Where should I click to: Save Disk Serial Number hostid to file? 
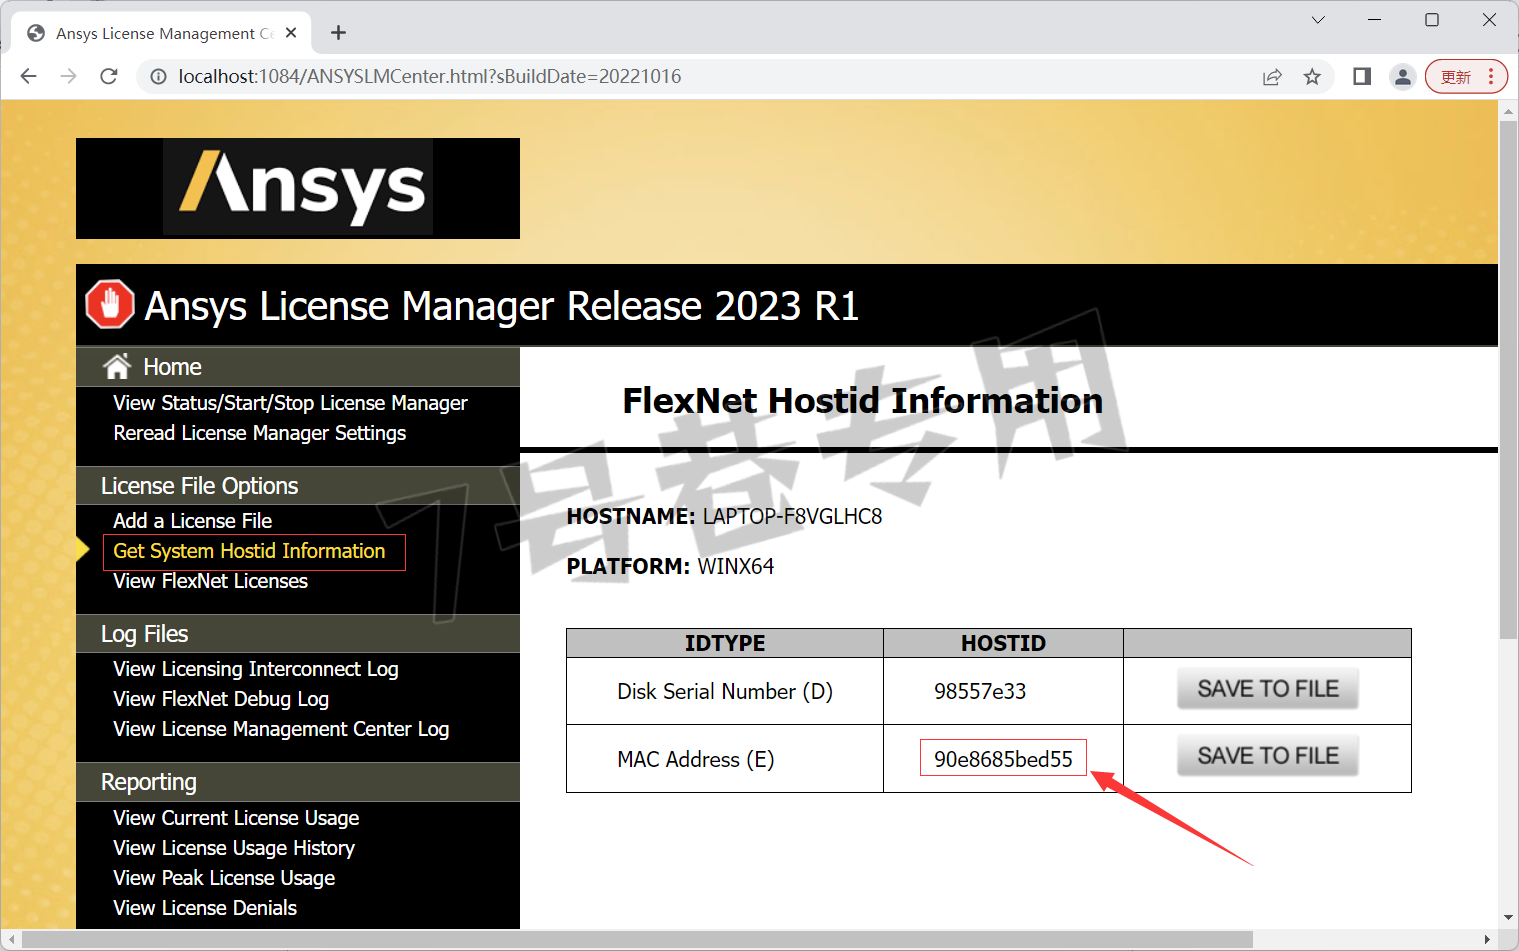[x=1268, y=689]
